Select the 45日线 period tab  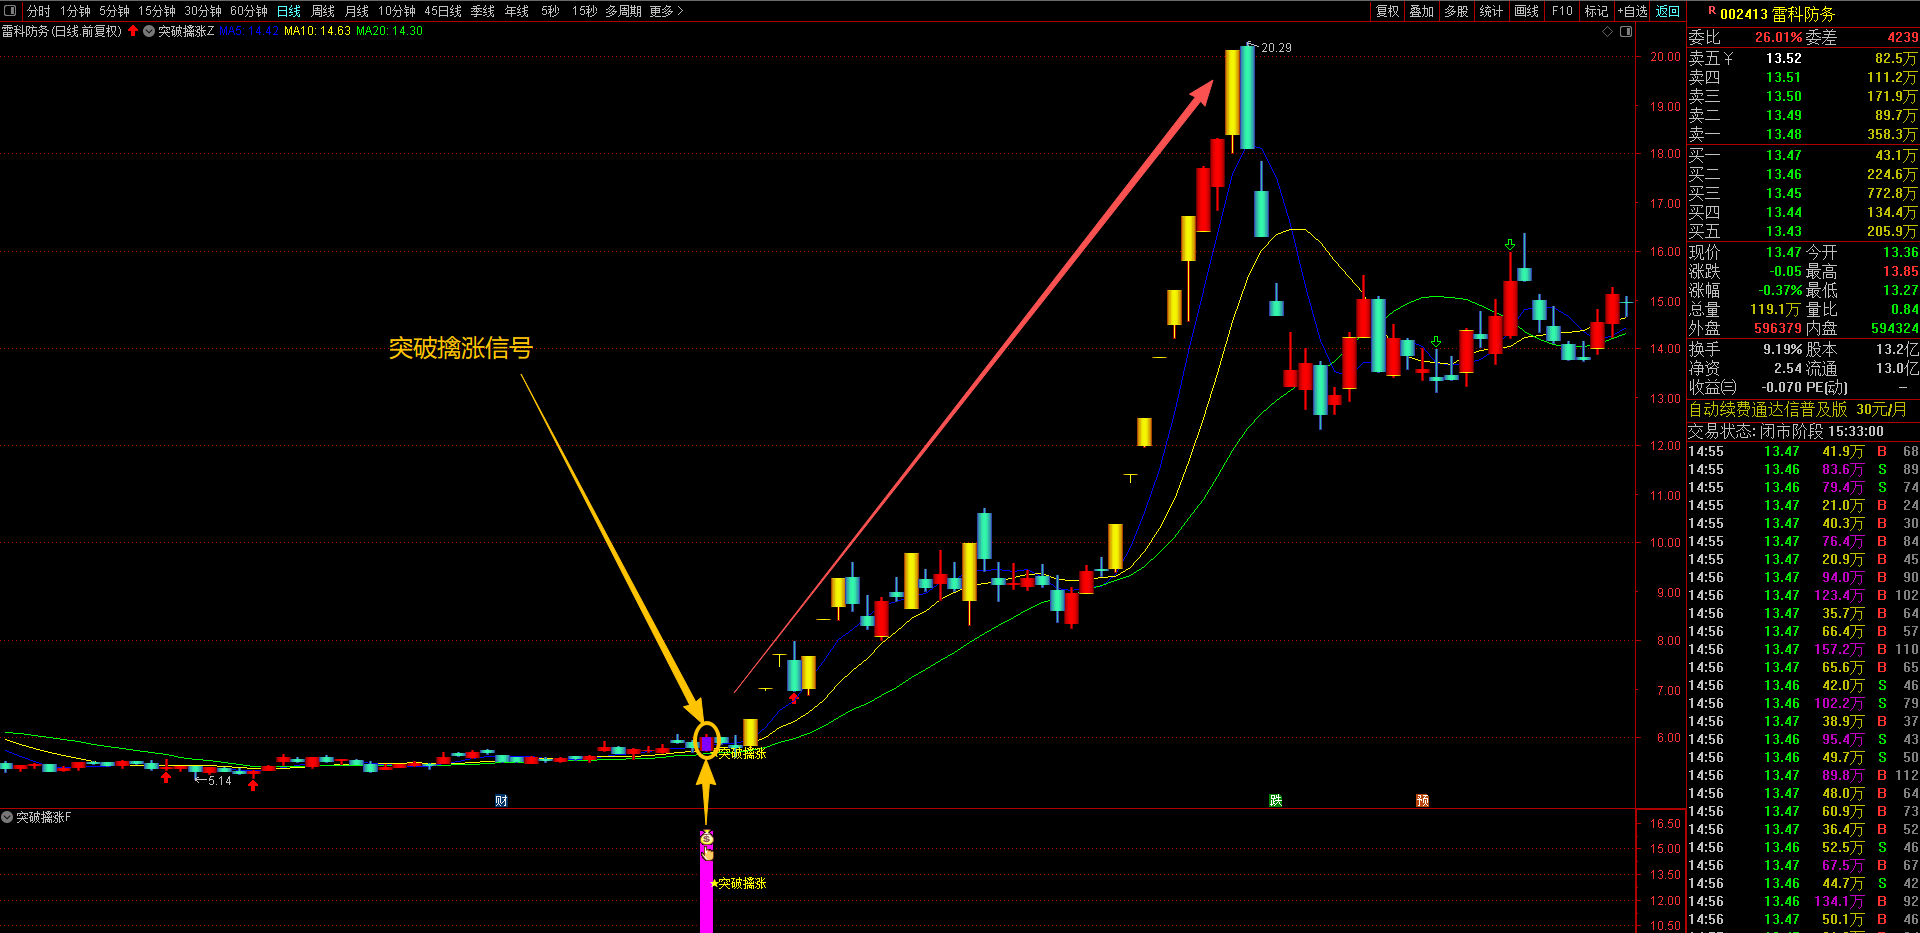443,11
